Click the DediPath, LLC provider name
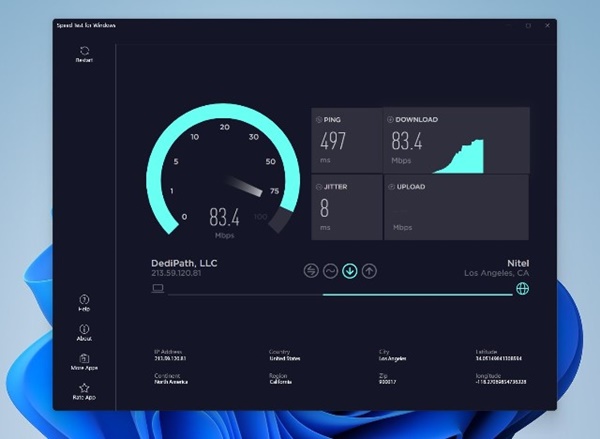This screenshot has width=600, height=439. click(x=184, y=263)
